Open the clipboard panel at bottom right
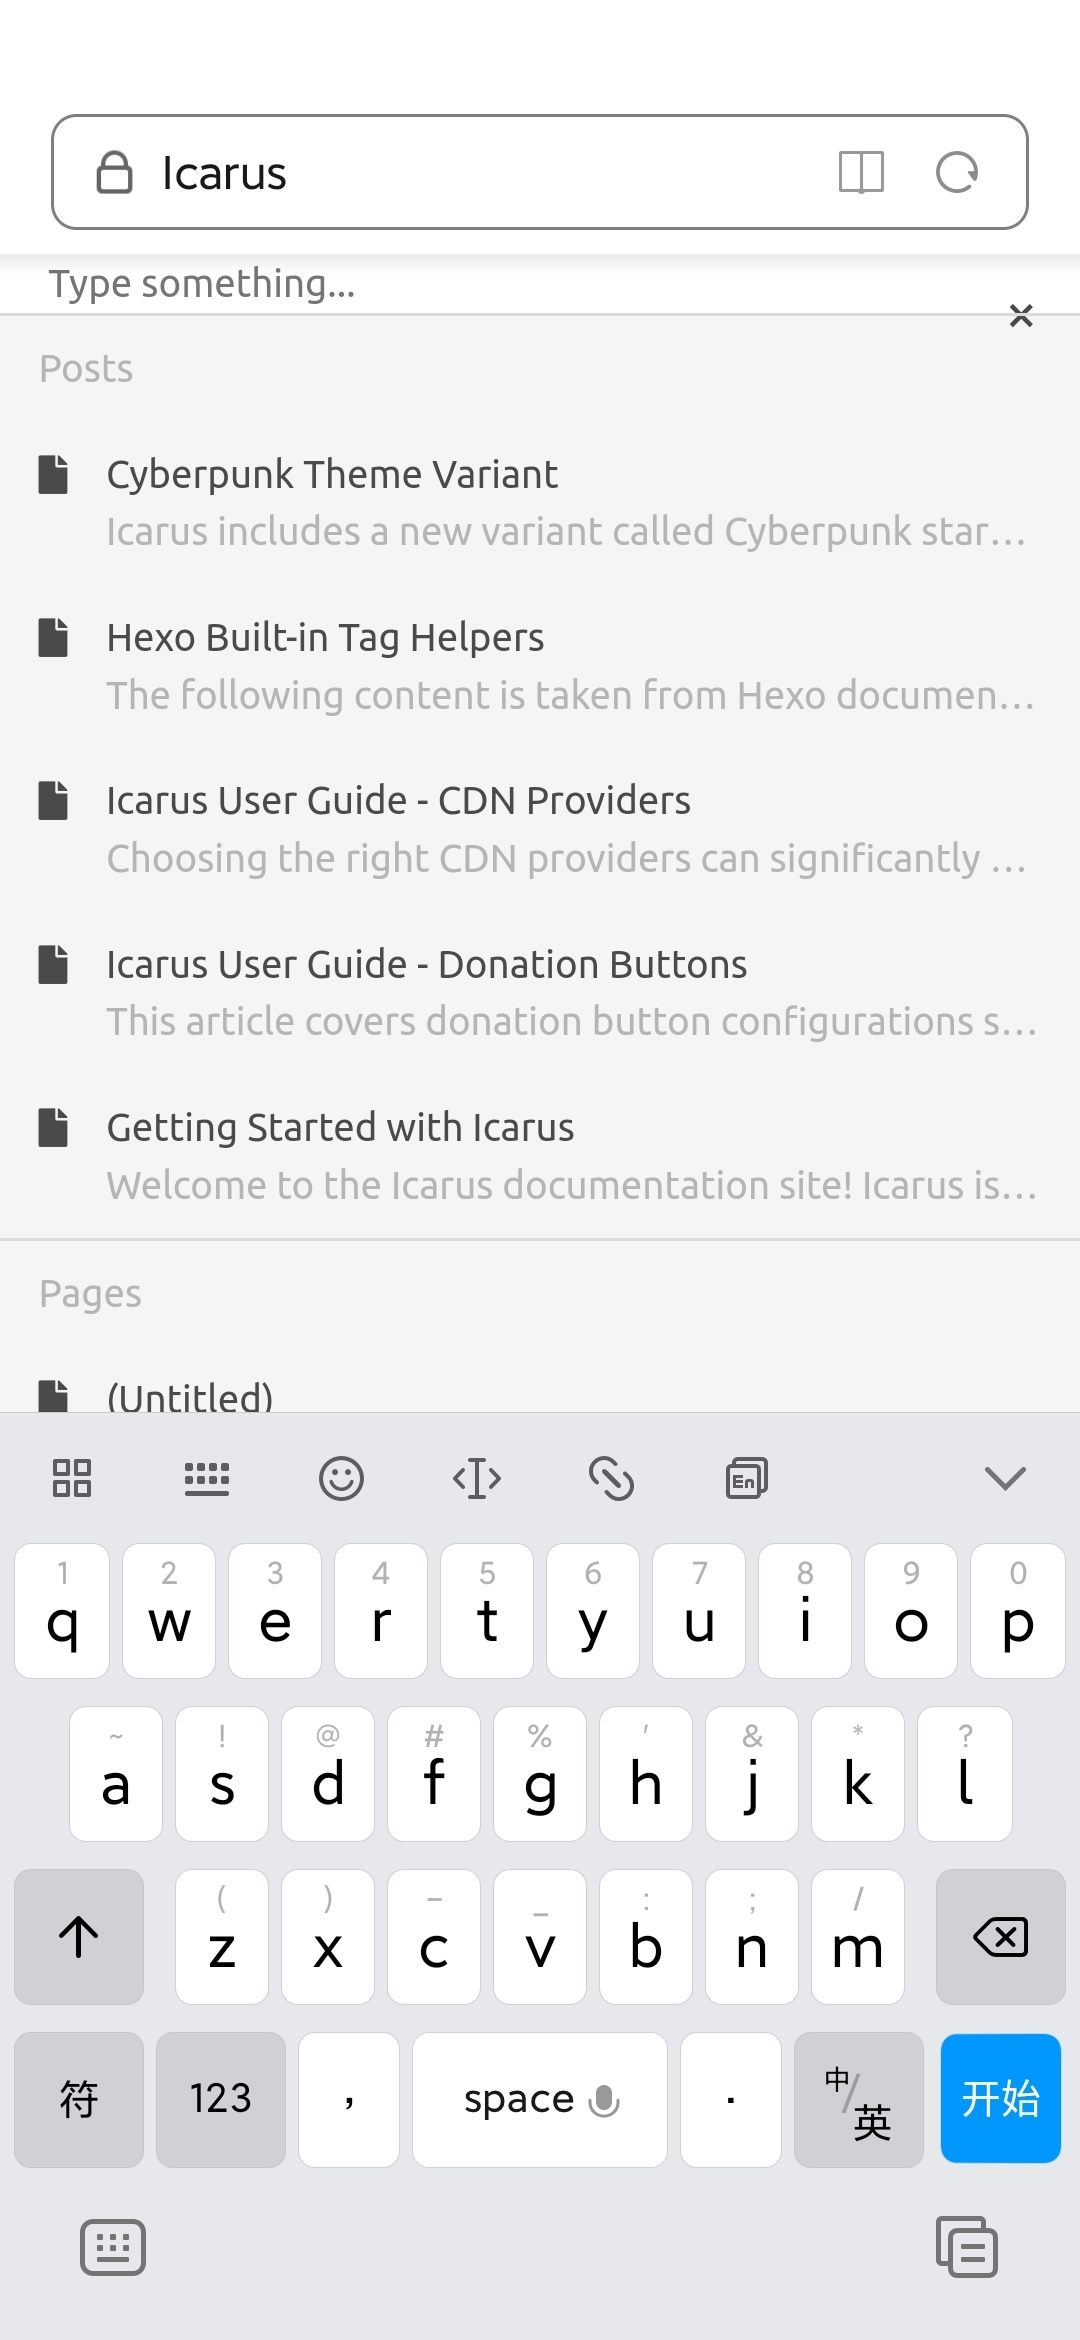 tap(967, 2245)
